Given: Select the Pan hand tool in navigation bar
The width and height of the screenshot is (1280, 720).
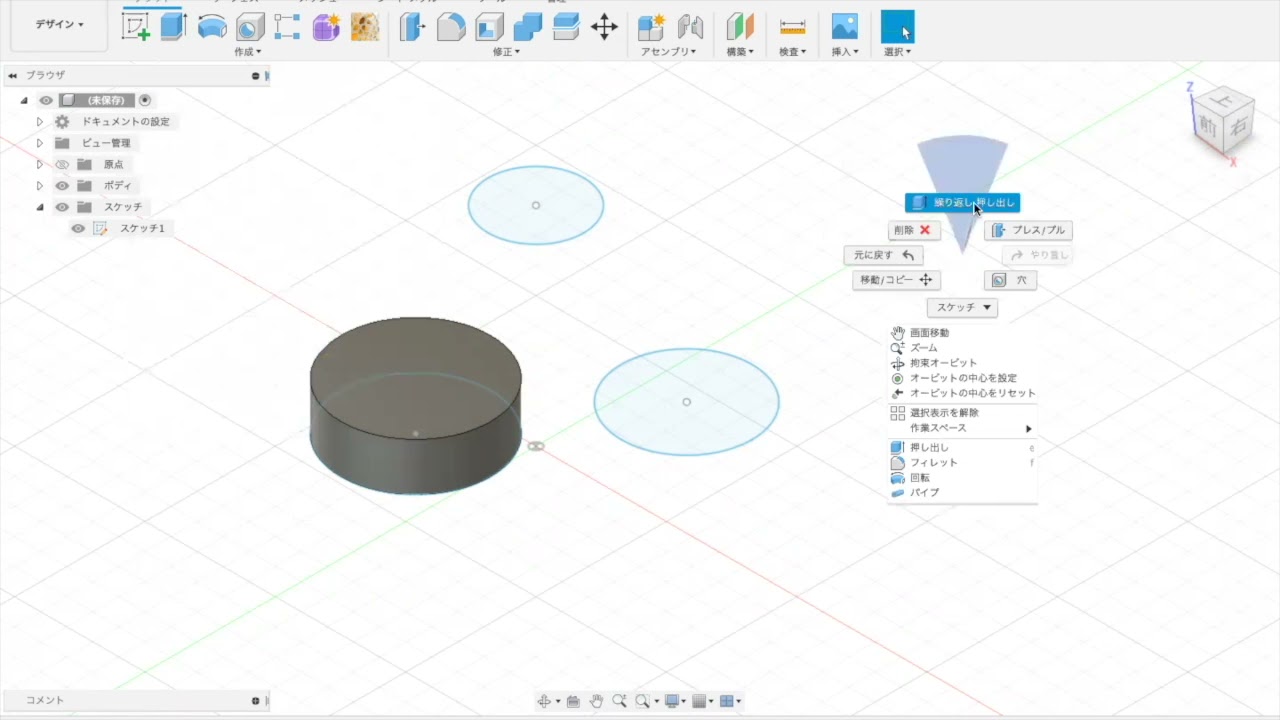Looking at the screenshot, I should pyautogui.click(x=596, y=702).
